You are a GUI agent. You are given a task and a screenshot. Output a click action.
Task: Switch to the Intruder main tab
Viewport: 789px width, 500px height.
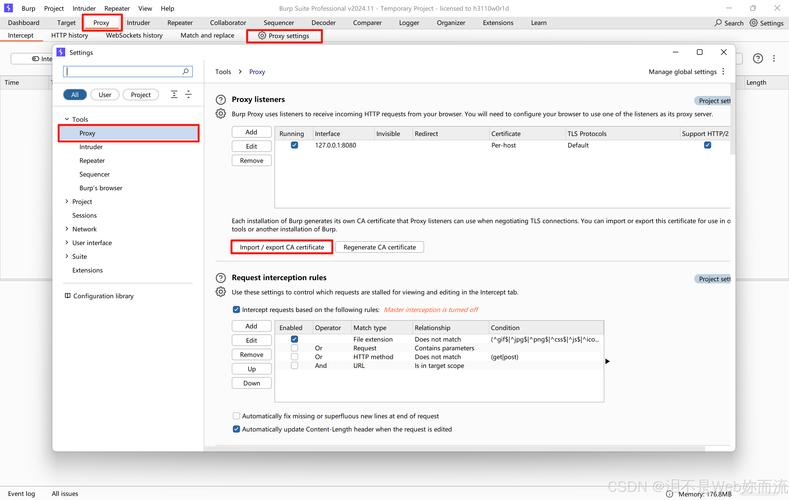pos(138,22)
